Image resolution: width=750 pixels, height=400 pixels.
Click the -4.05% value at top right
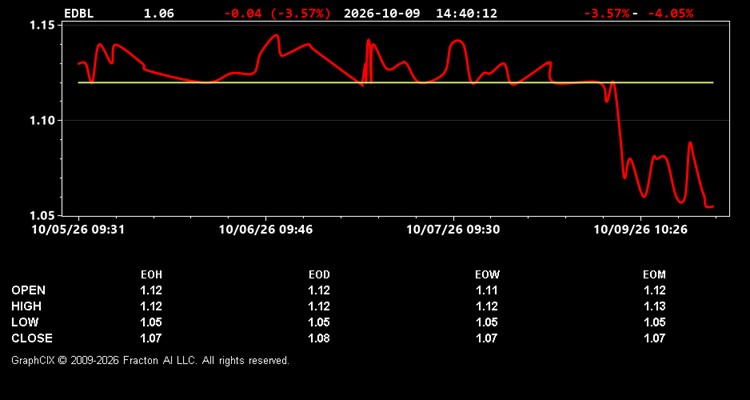click(x=670, y=13)
